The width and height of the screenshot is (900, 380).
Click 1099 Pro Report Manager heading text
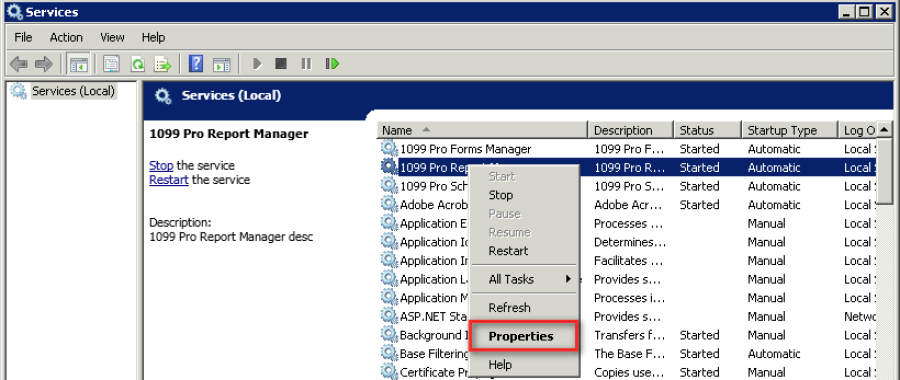coord(228,134)
